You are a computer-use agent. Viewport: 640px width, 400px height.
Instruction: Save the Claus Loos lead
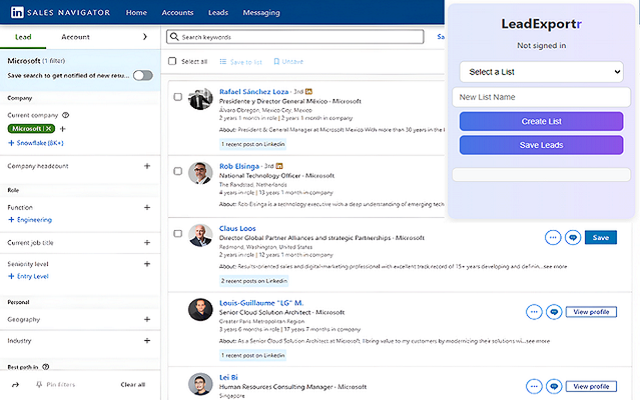click(x=601, y=238)
